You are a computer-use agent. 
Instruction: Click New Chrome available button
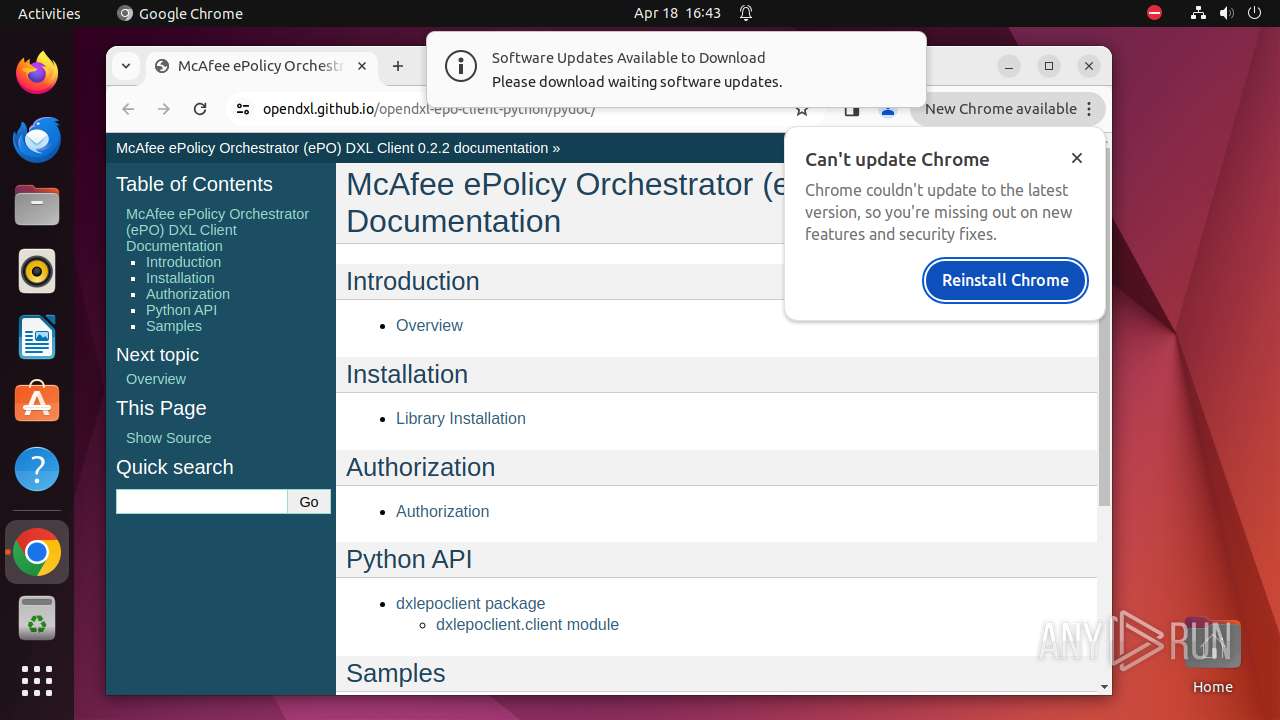pyautogui.click(x=1007, y=109)
